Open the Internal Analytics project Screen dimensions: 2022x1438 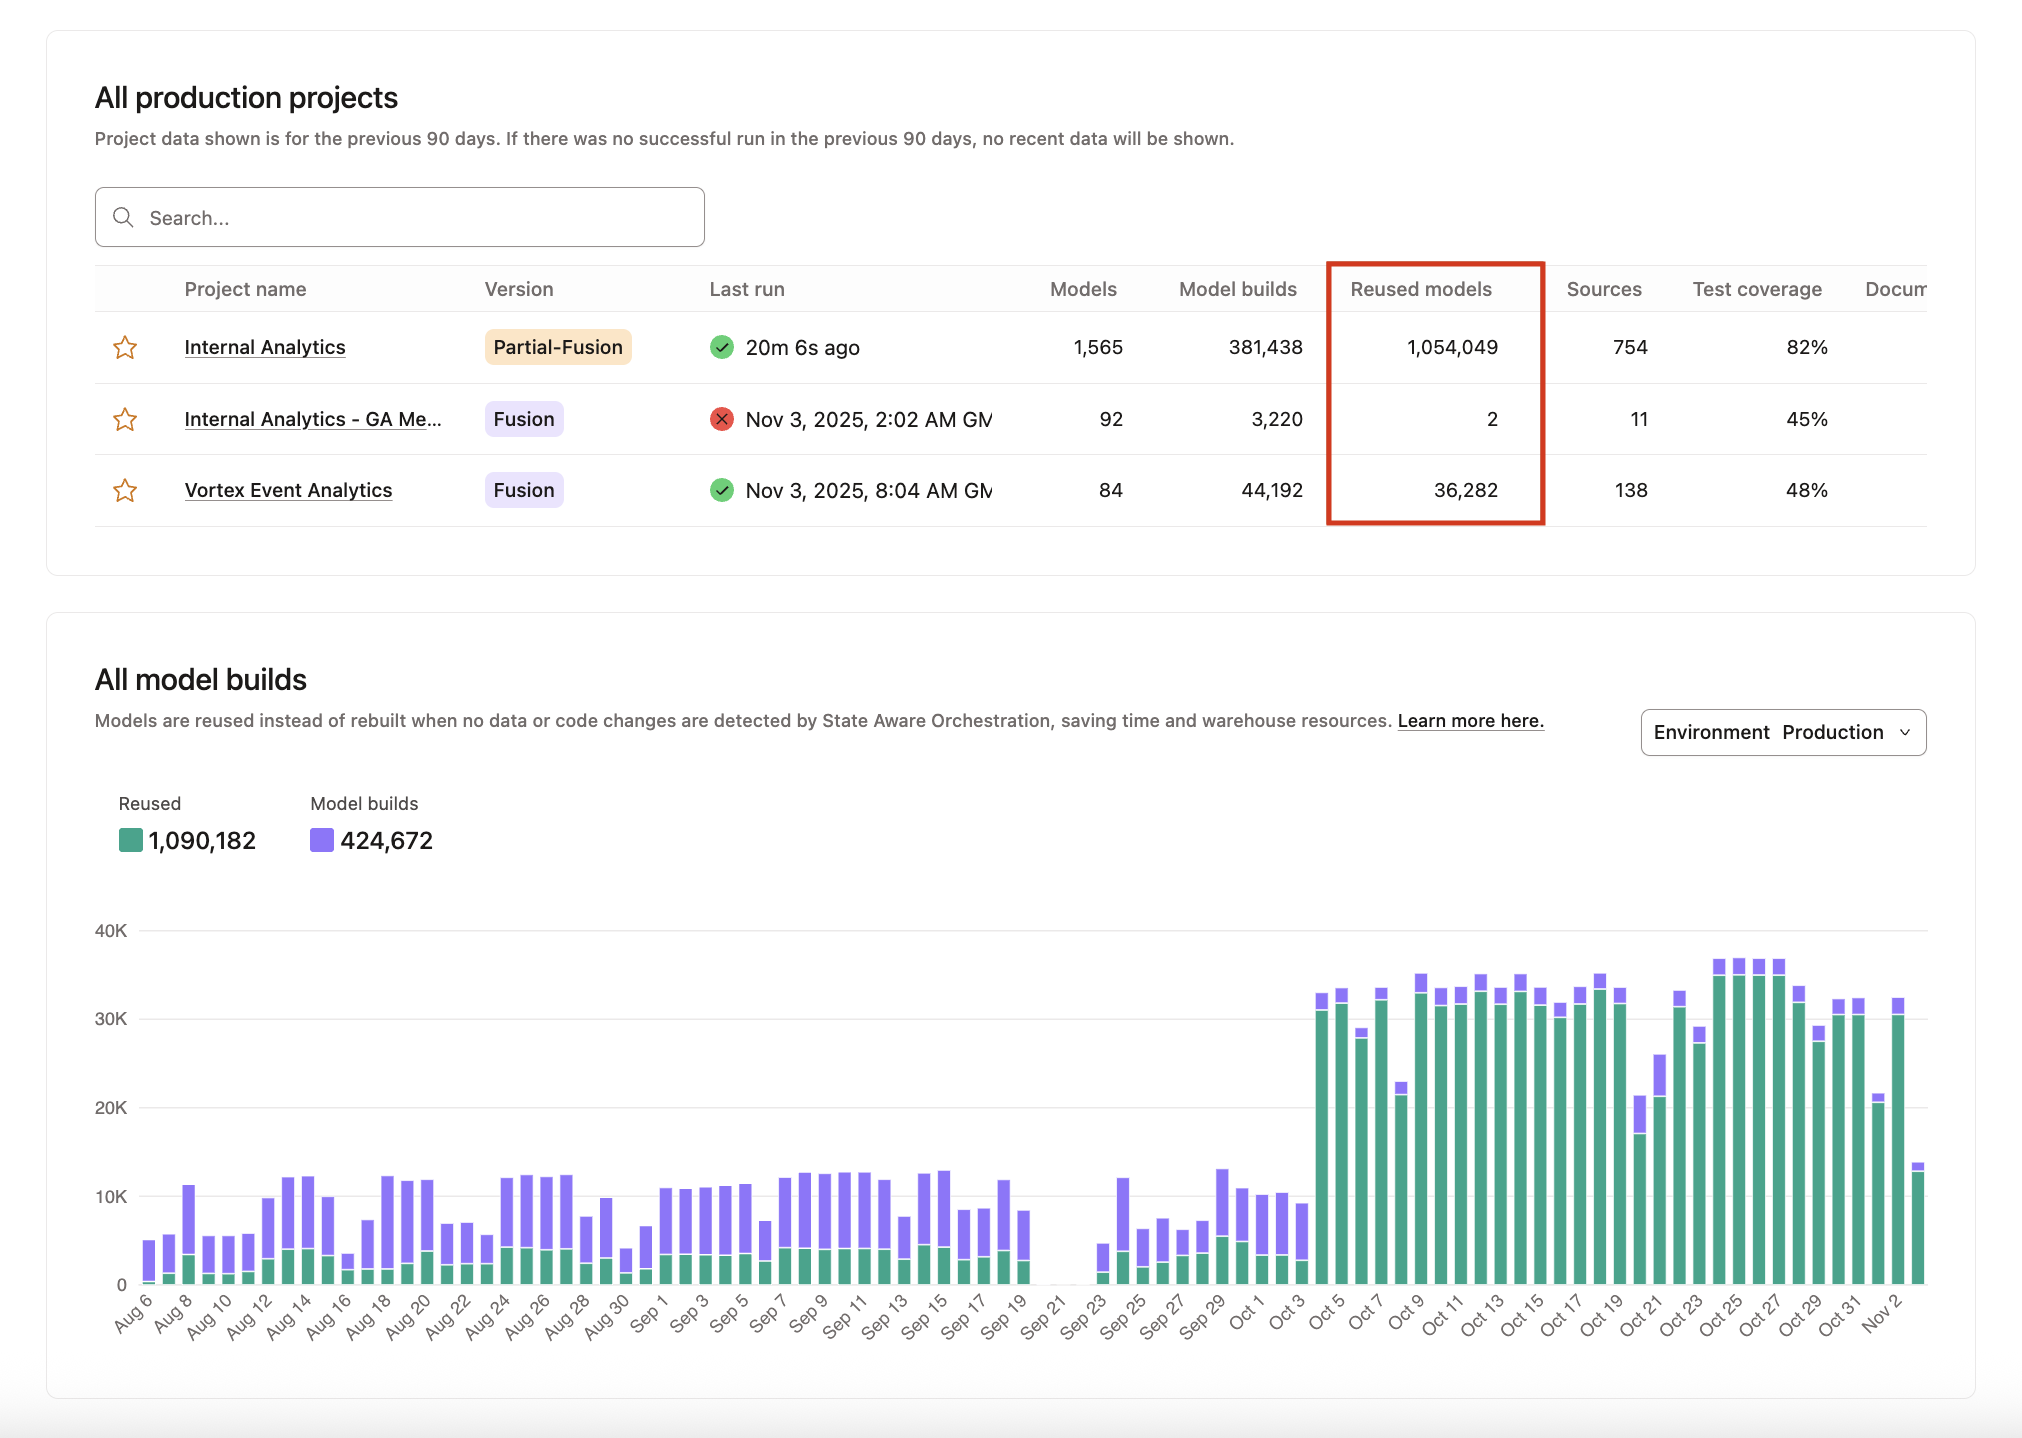pos(264,347)
